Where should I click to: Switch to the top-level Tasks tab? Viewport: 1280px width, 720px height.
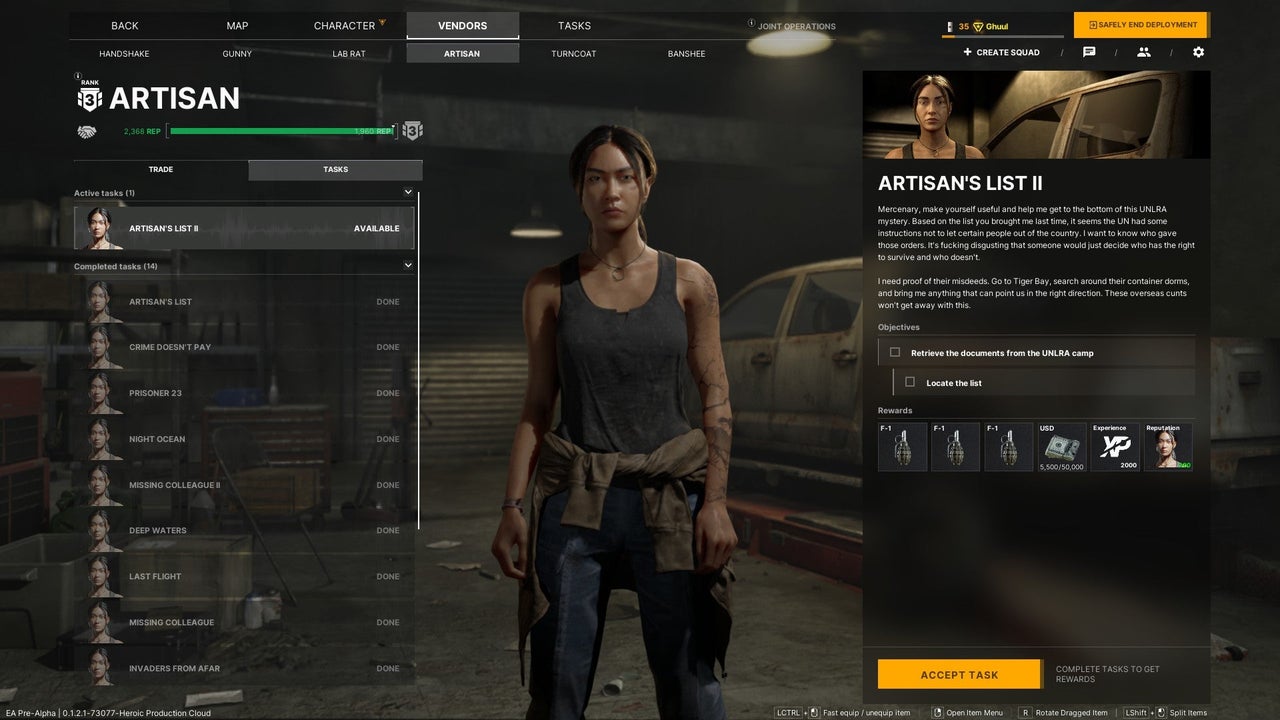[x=574, y=25]
